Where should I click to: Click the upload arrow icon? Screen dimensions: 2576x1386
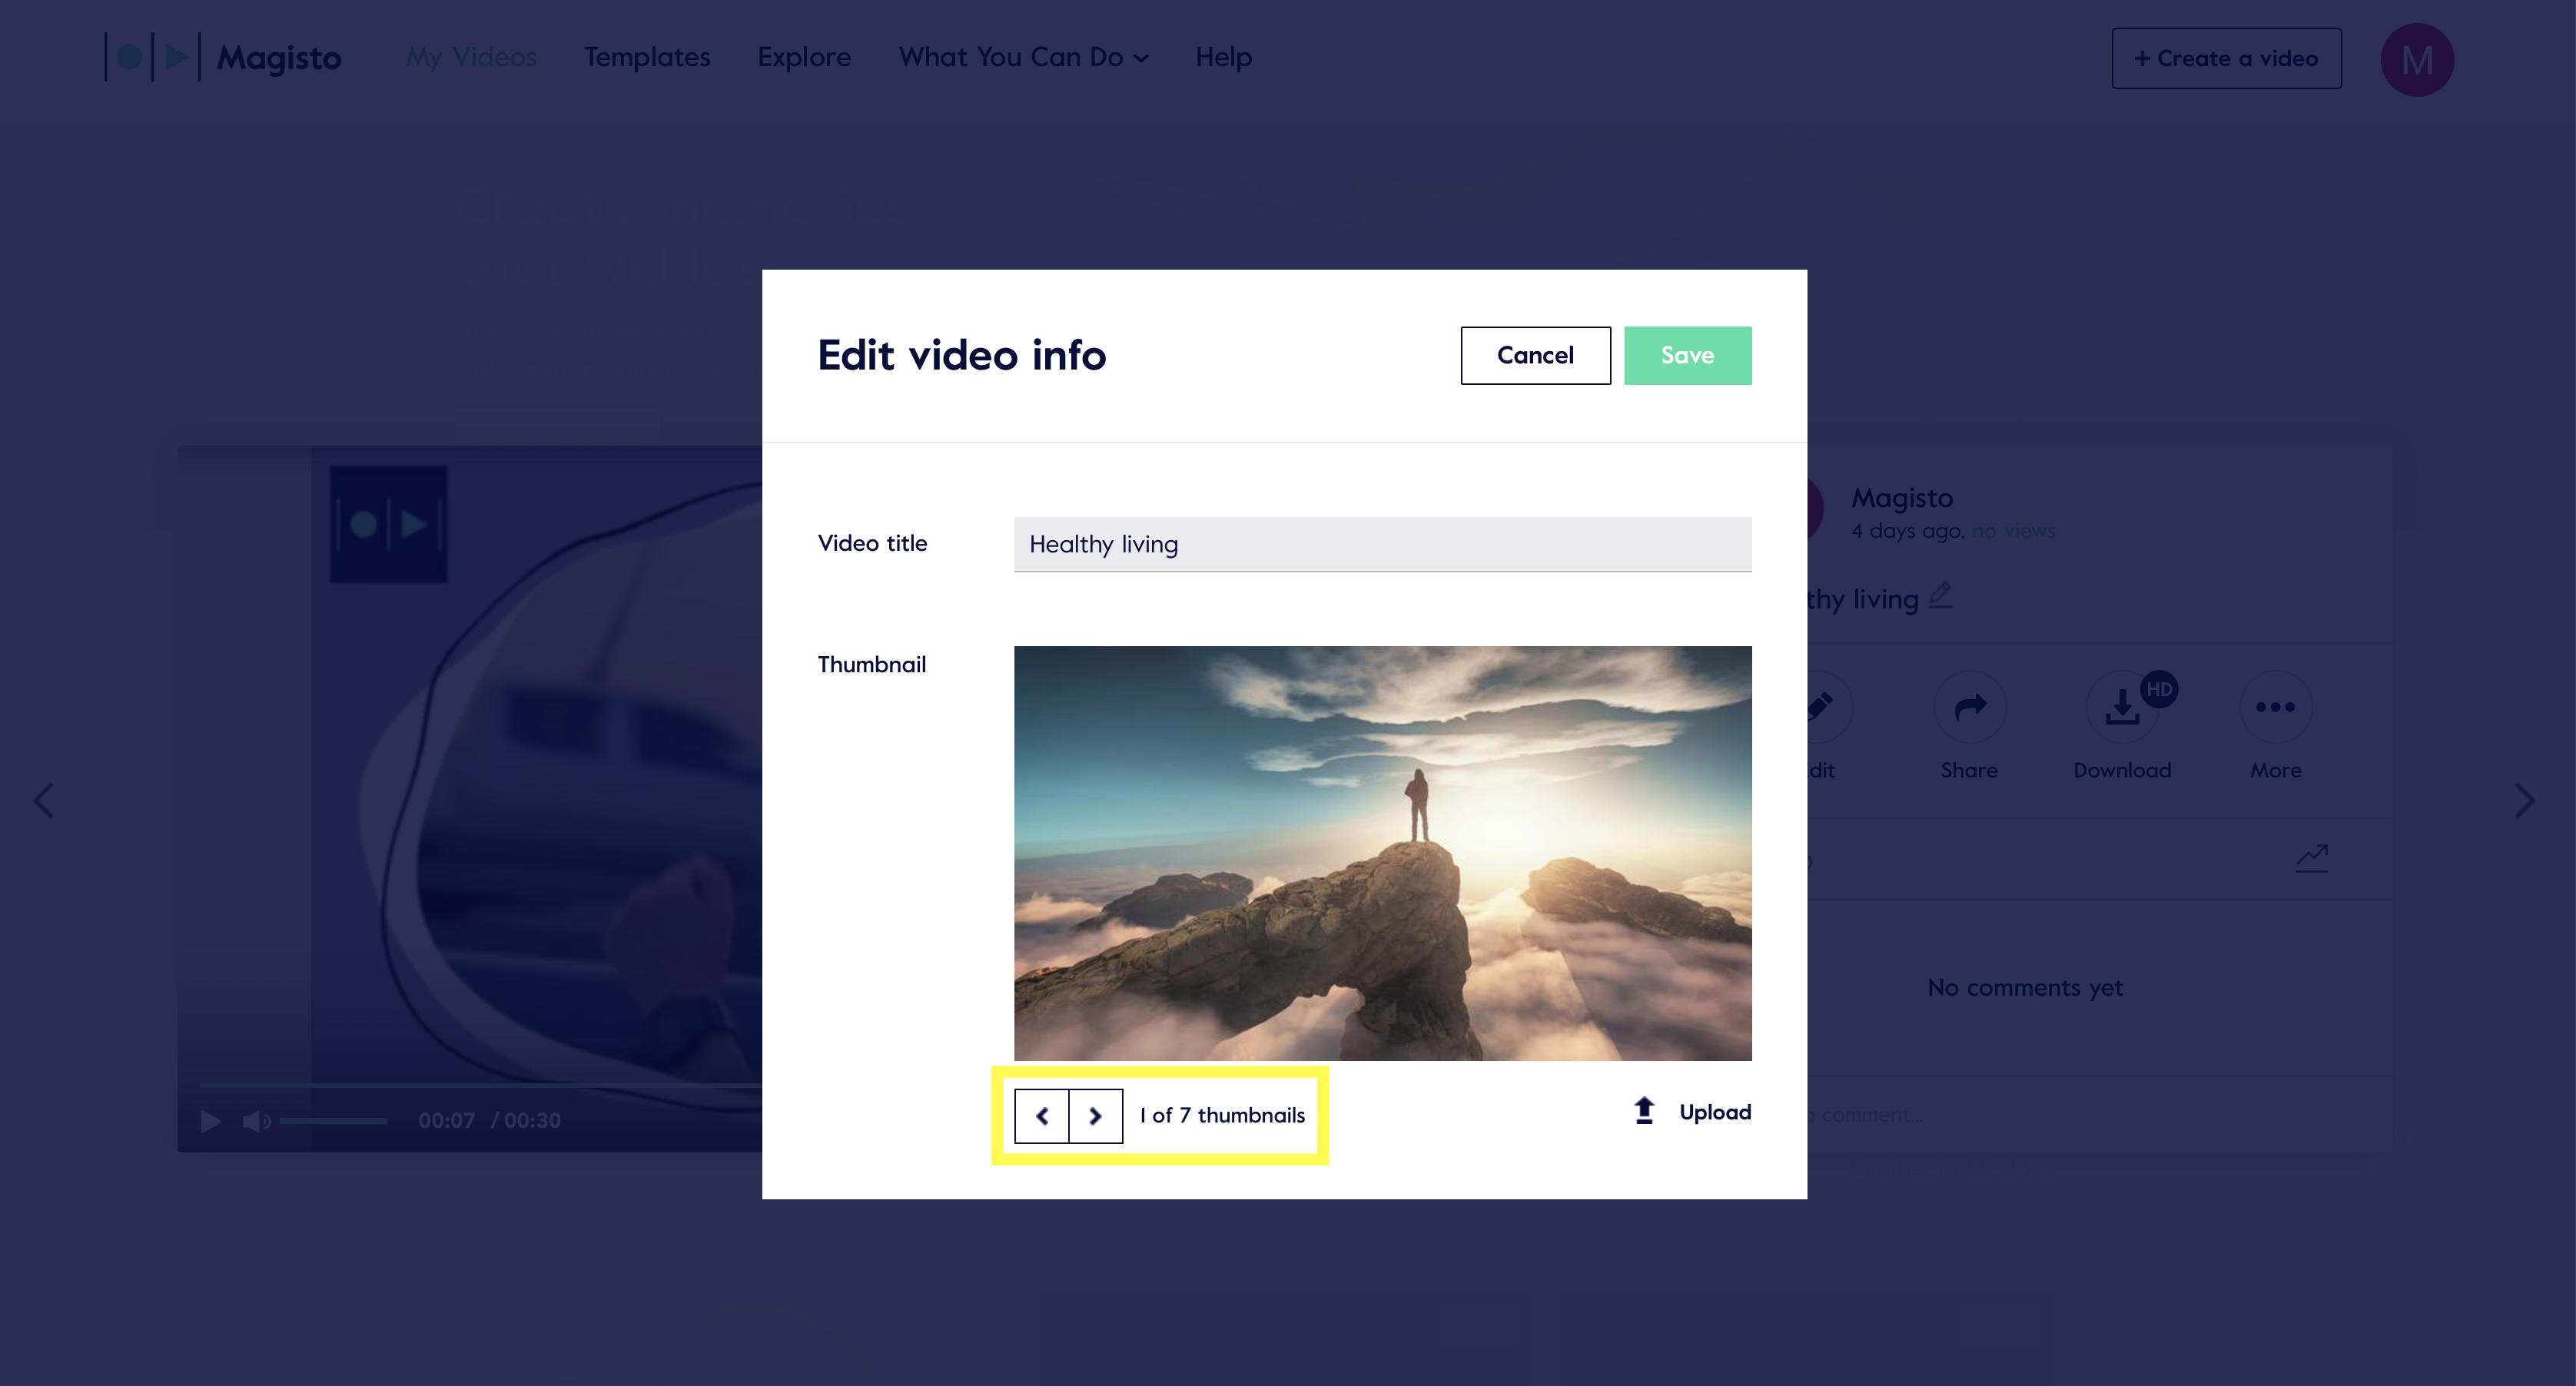tap(1644, 1111)
